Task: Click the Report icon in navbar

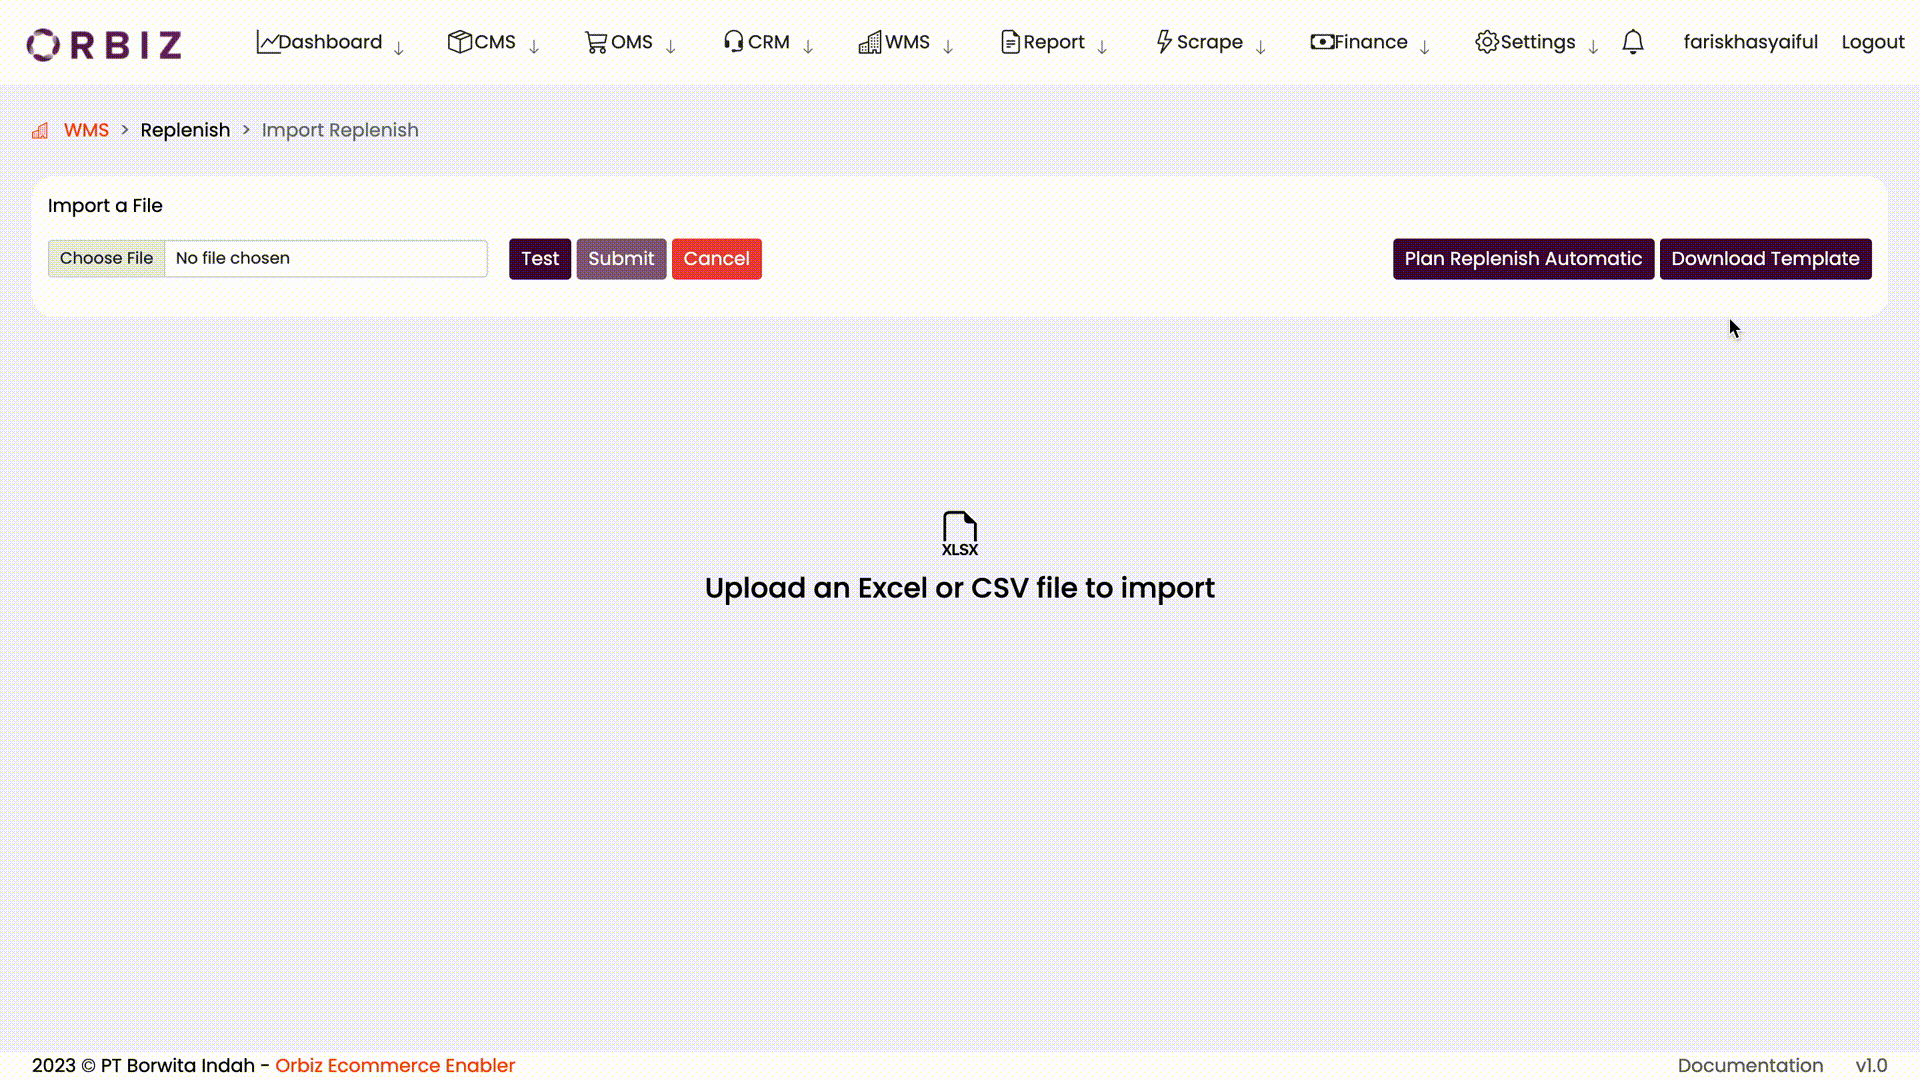Action: (1009, 40)
